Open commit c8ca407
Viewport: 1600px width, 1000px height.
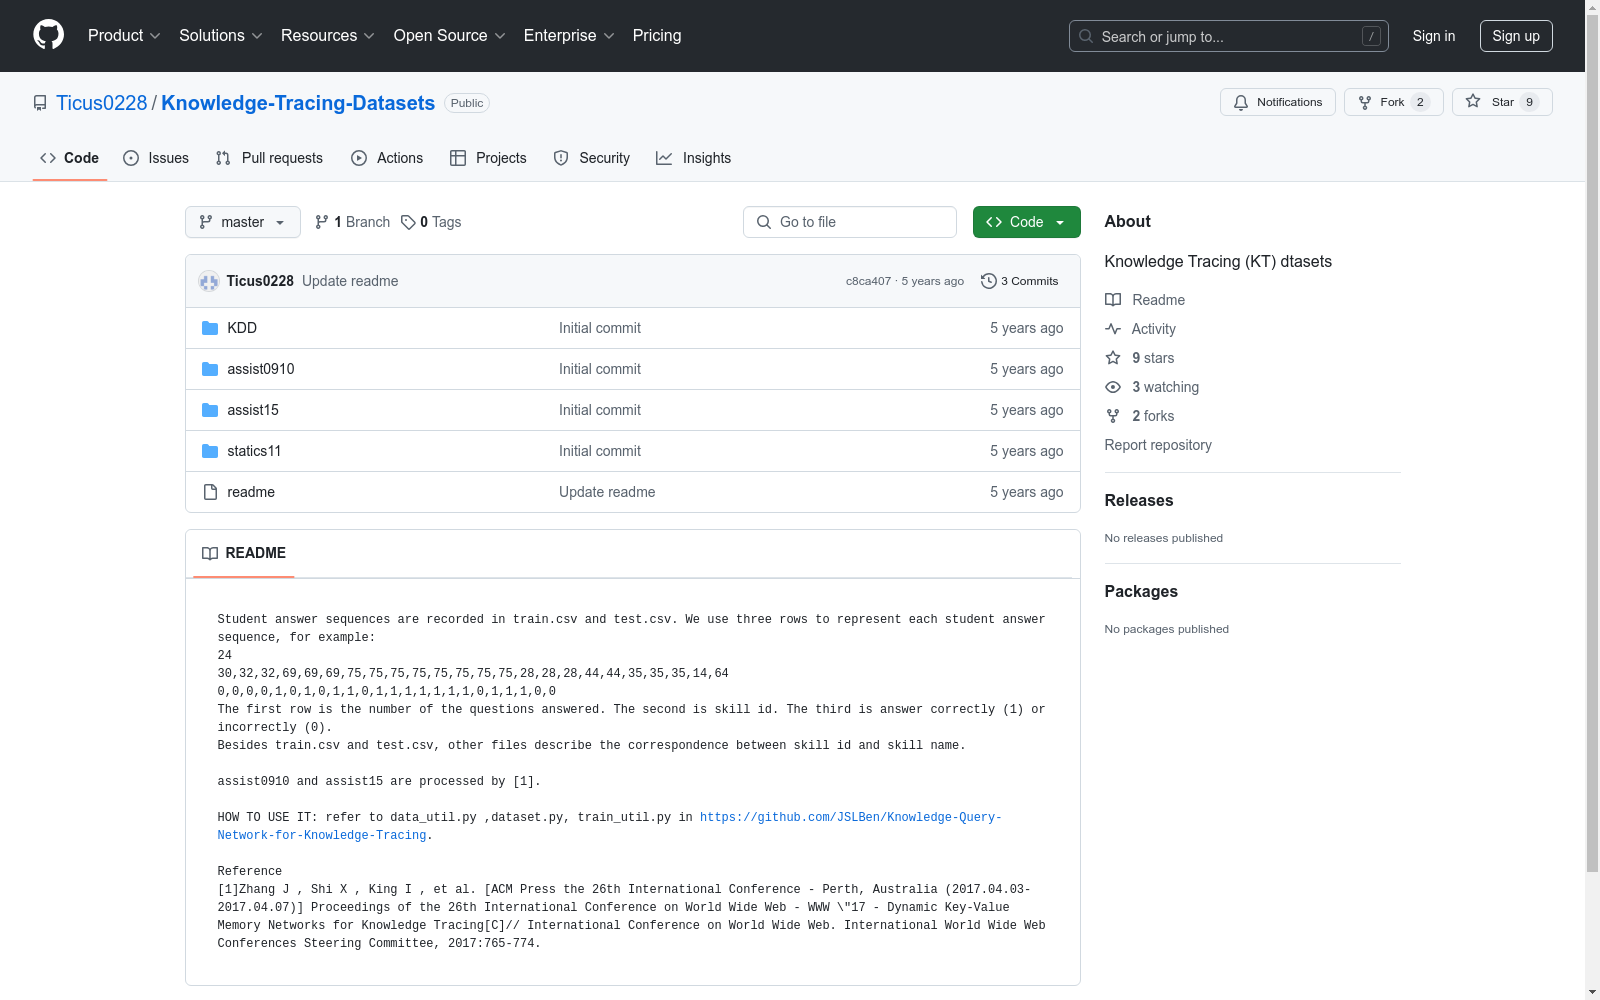pyautogui.click(x=868, y=281)
